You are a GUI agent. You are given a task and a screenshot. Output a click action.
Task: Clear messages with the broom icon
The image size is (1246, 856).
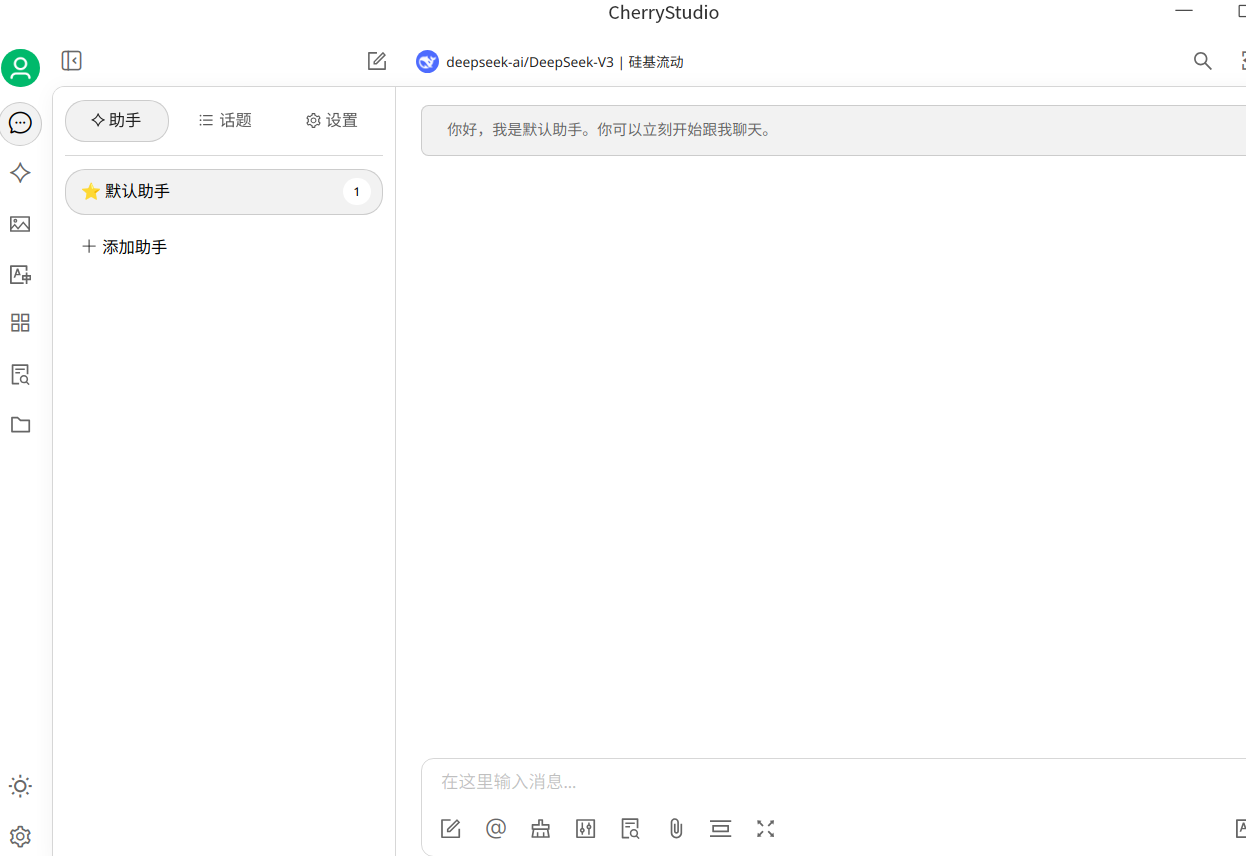pos(541,829)
